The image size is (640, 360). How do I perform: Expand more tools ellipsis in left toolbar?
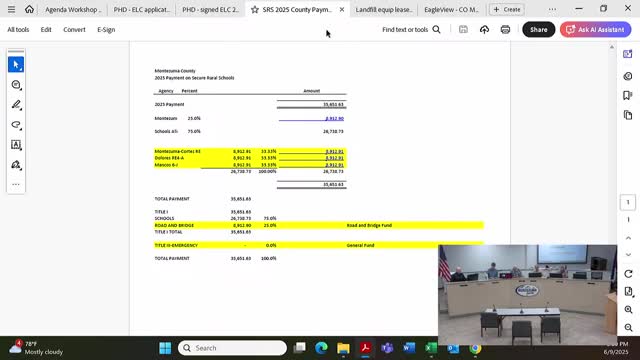point(16,184)
